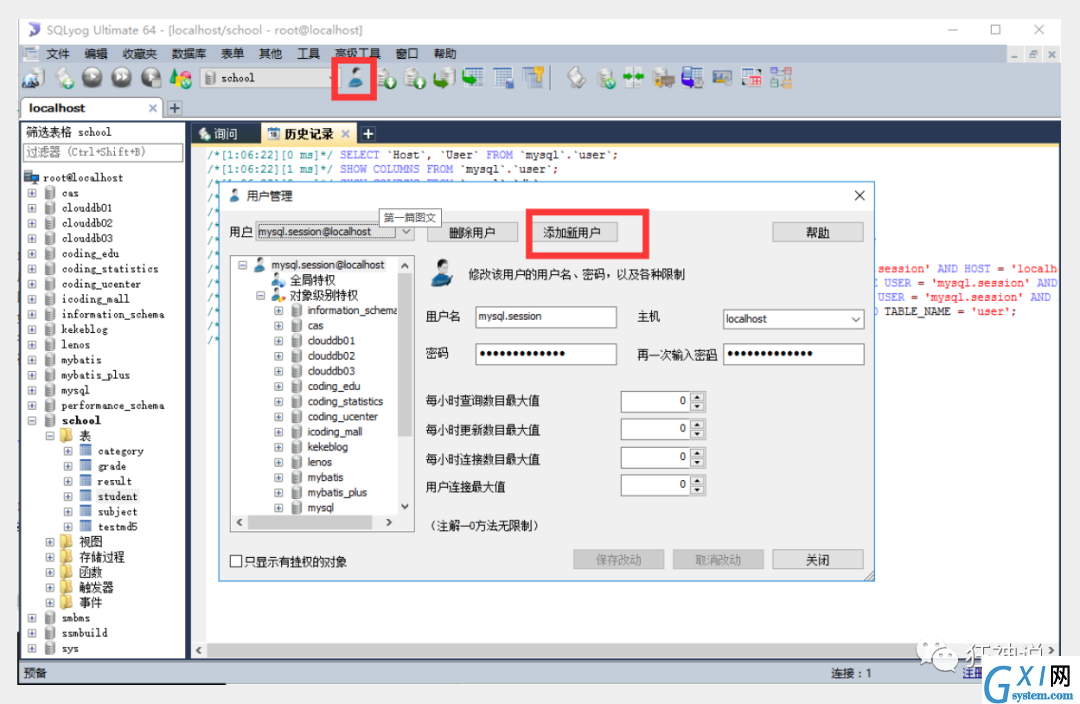This screenshot has width=1080, height=704.
Task: Open the Edit menu
Action: point(96,54)
